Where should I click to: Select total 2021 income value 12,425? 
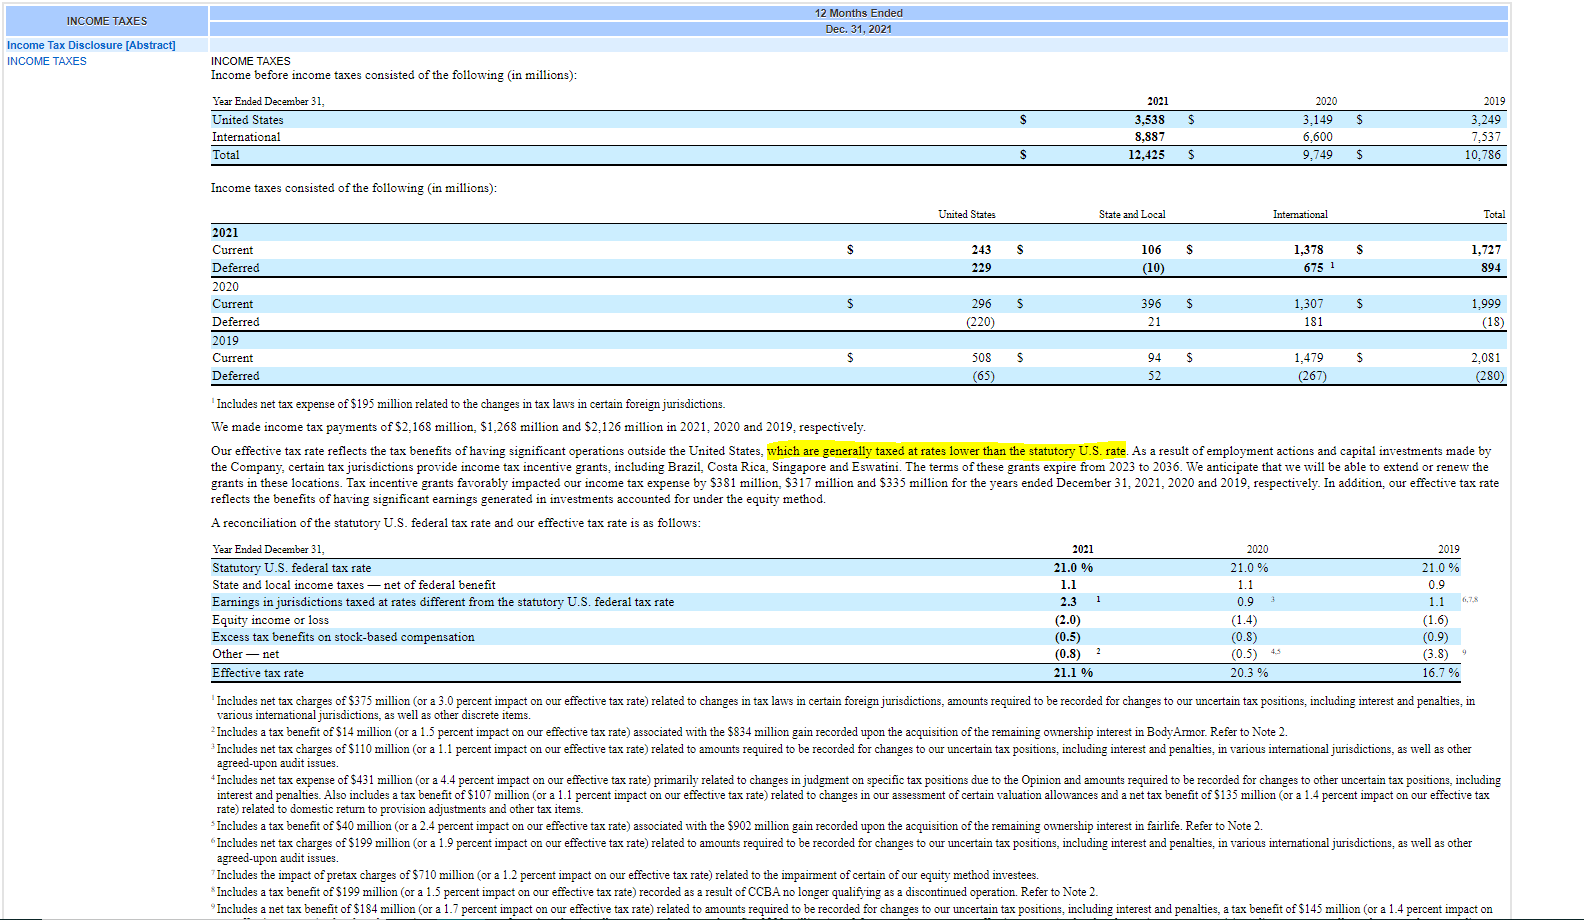pos(1146,155)
